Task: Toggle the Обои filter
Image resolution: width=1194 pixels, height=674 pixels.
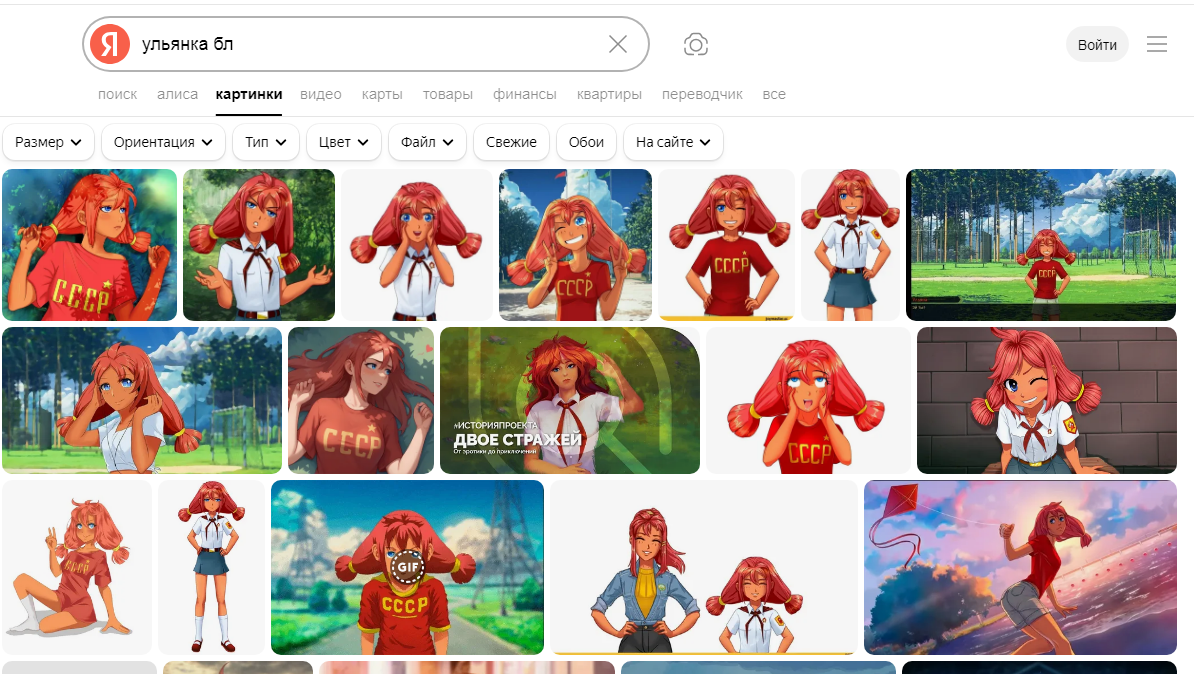Action: [586, 142]
